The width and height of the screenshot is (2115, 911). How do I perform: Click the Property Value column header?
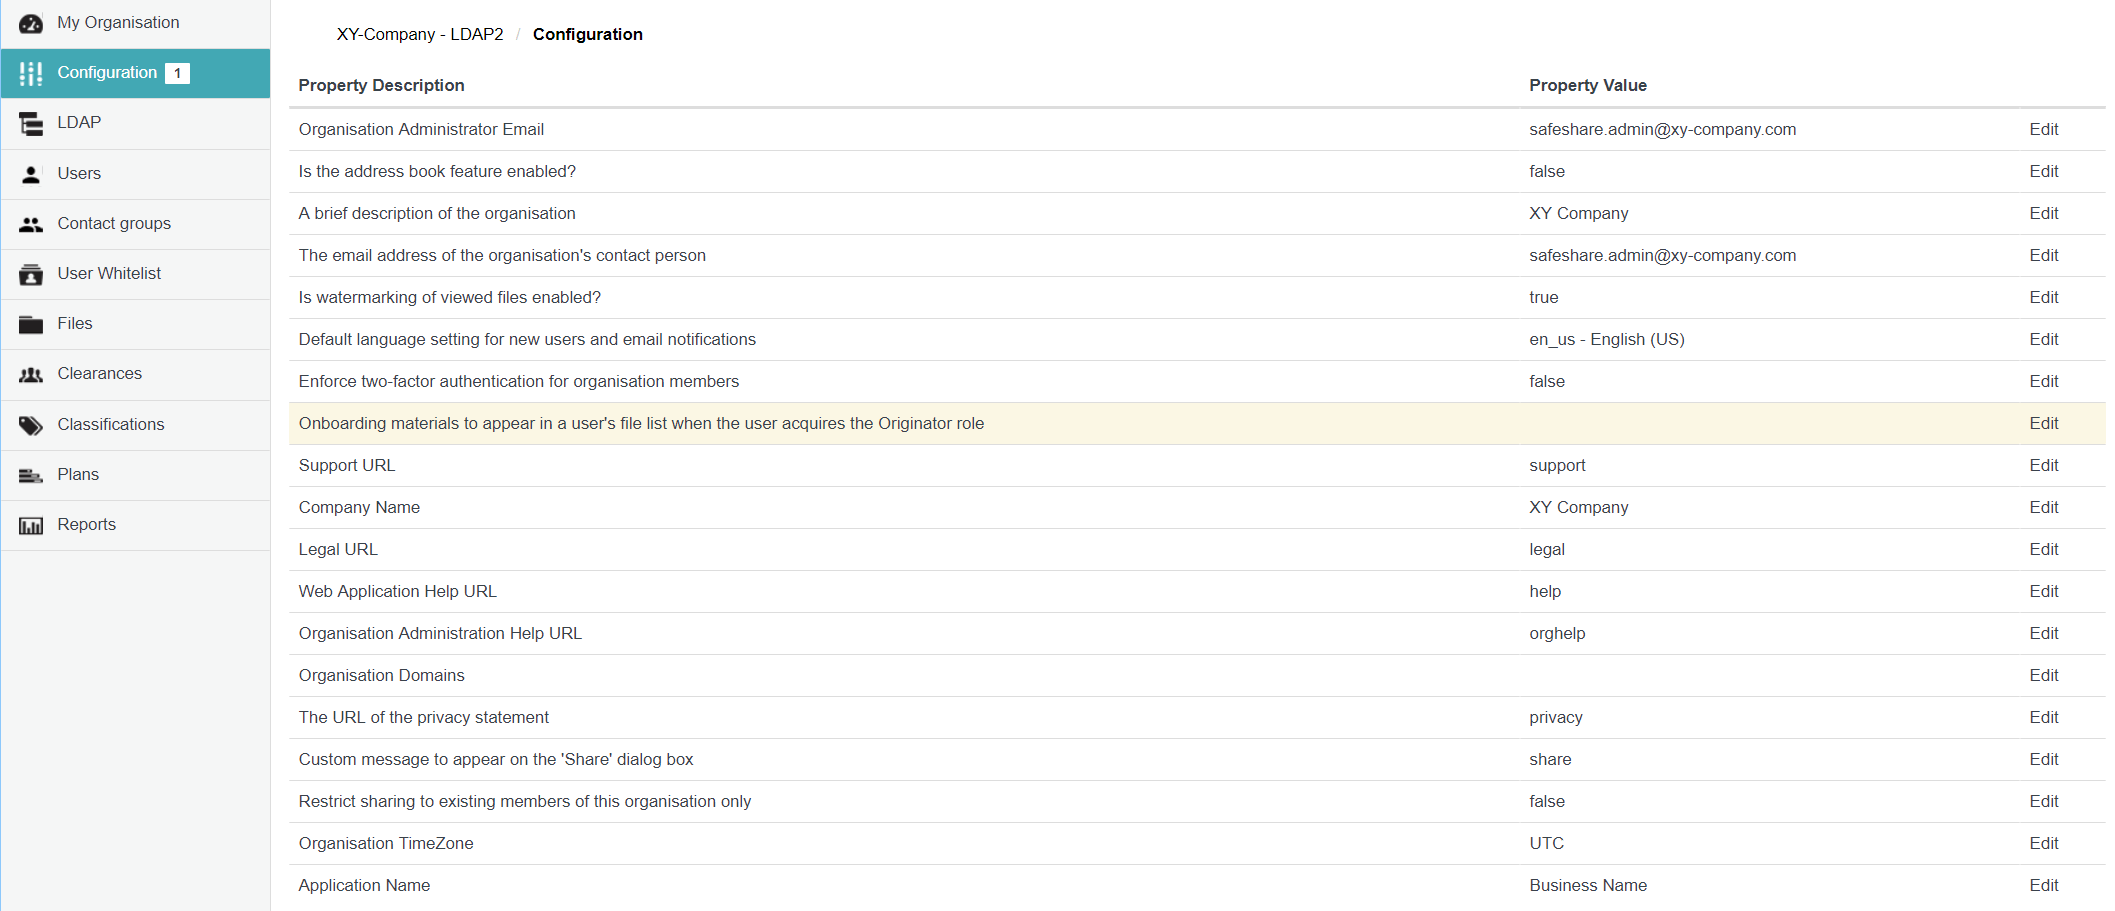(x=1587, y=85)
